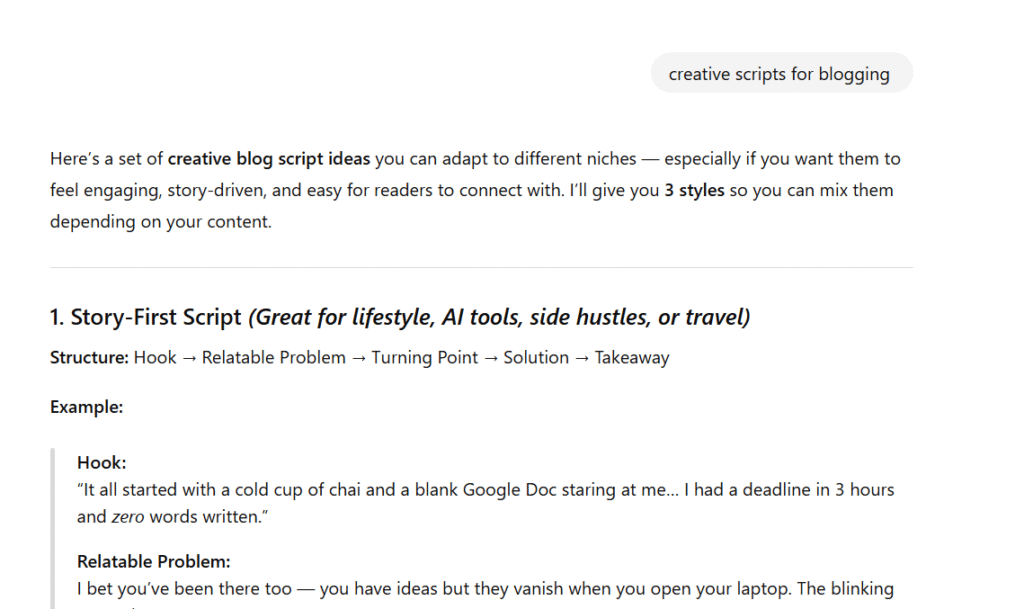
Task: Click "Turning Point" in the structure line
Action: (424, 358)
